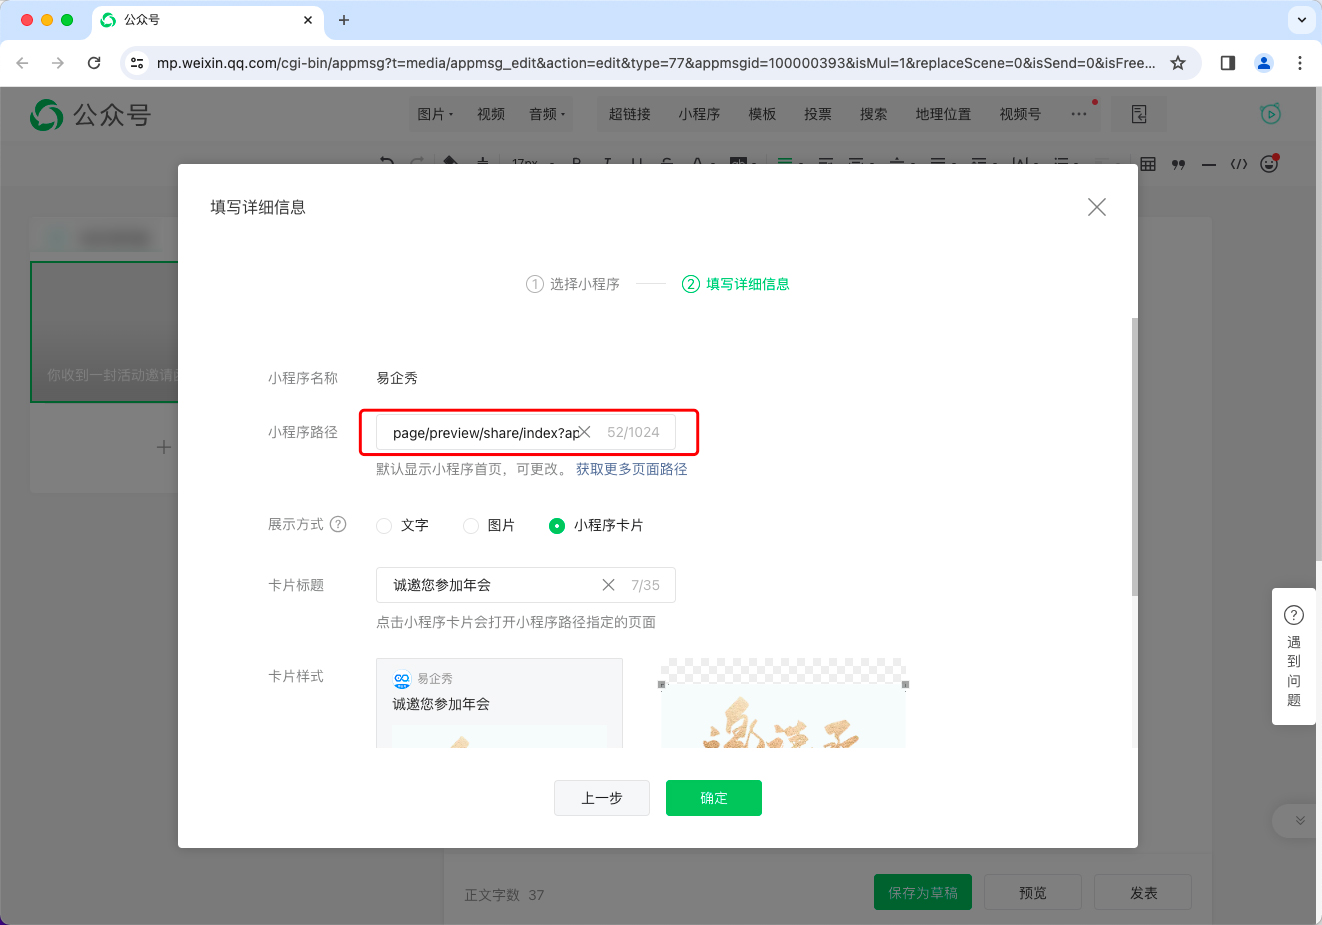Insert a table from the editor toolbar
This screenshot has height=925, width=1322.
(x=1148, y=164)
